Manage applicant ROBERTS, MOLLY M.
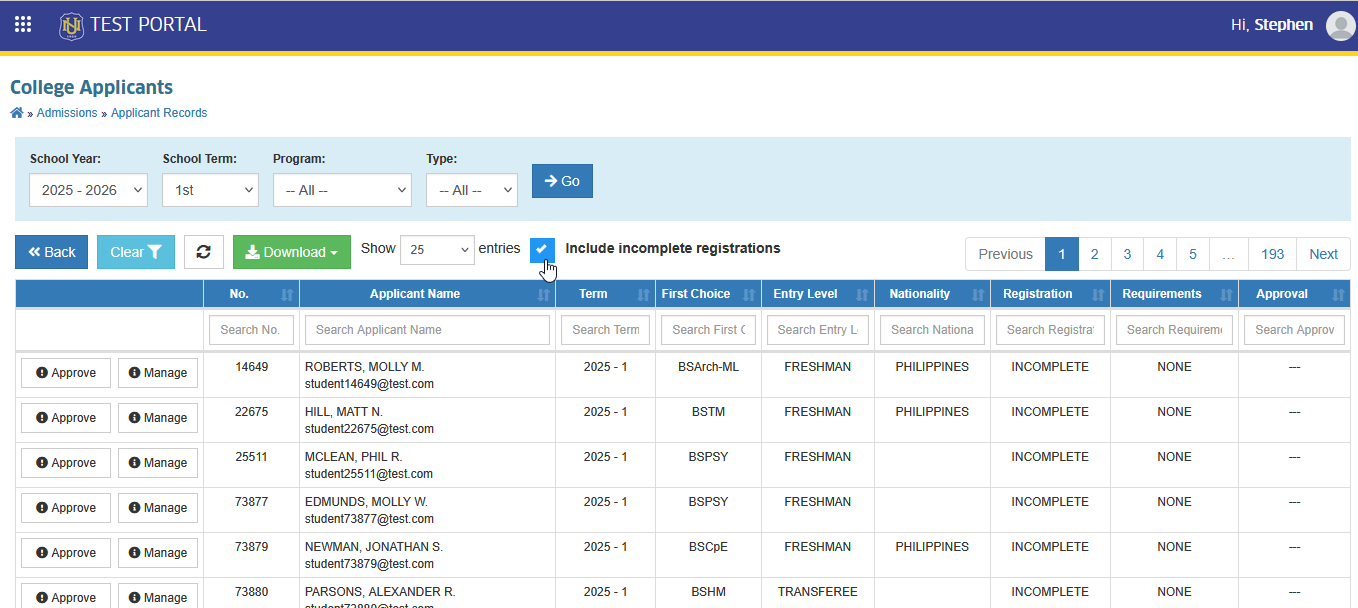The width and height of the screenshot is (1358, 608). (x=158, y=373)
